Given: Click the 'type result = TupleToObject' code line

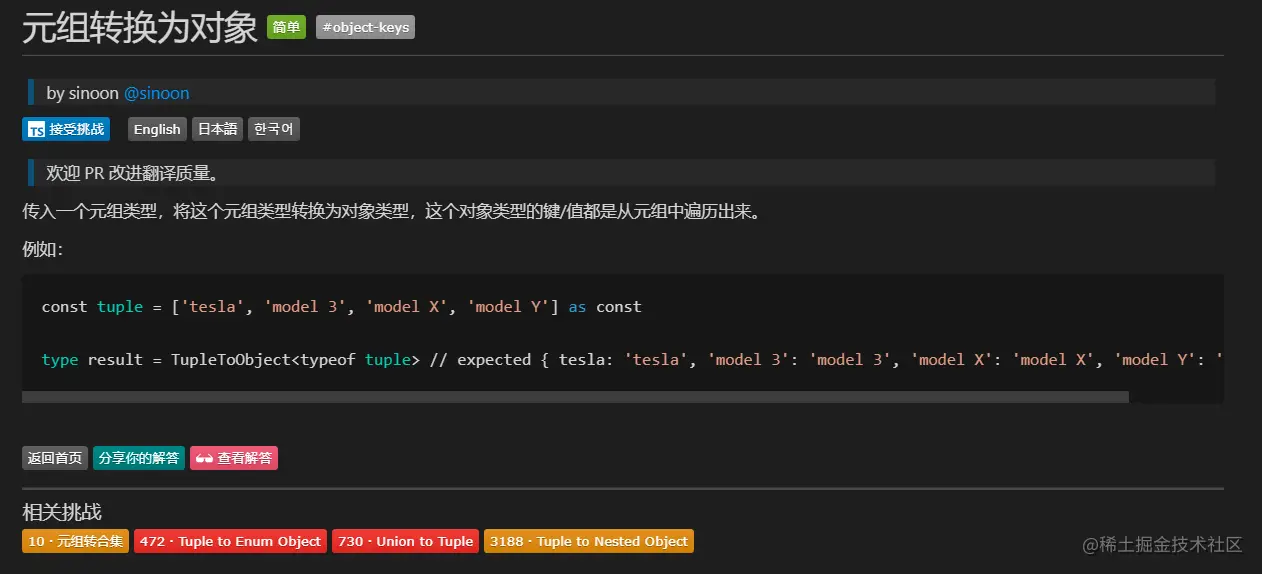Looking at the screenshot, I should point(632,359).
